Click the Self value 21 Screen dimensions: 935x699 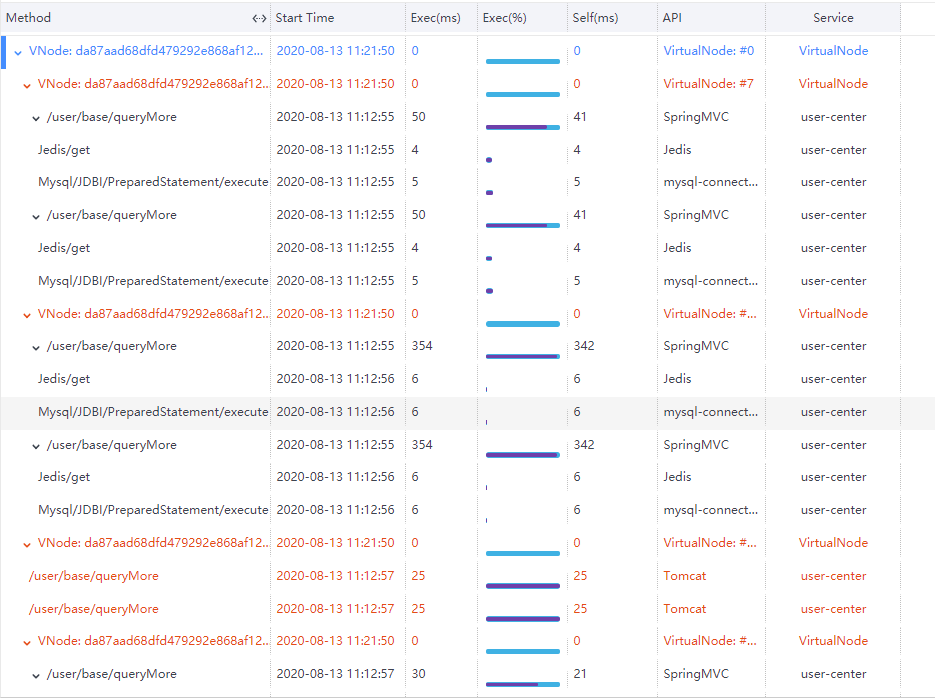(580, 673)
